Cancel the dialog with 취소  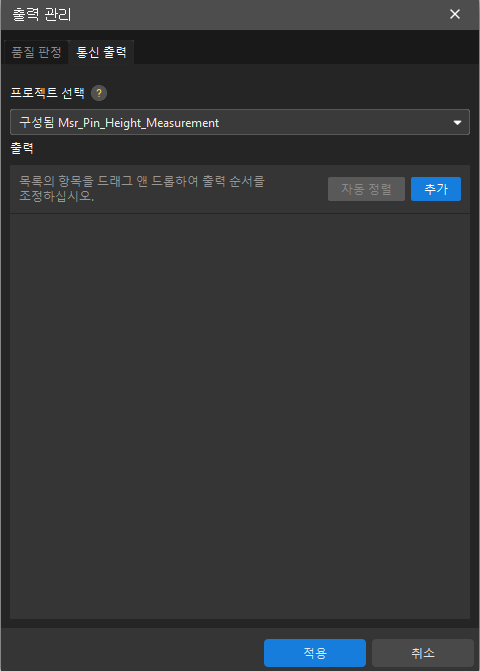[423, 653]
